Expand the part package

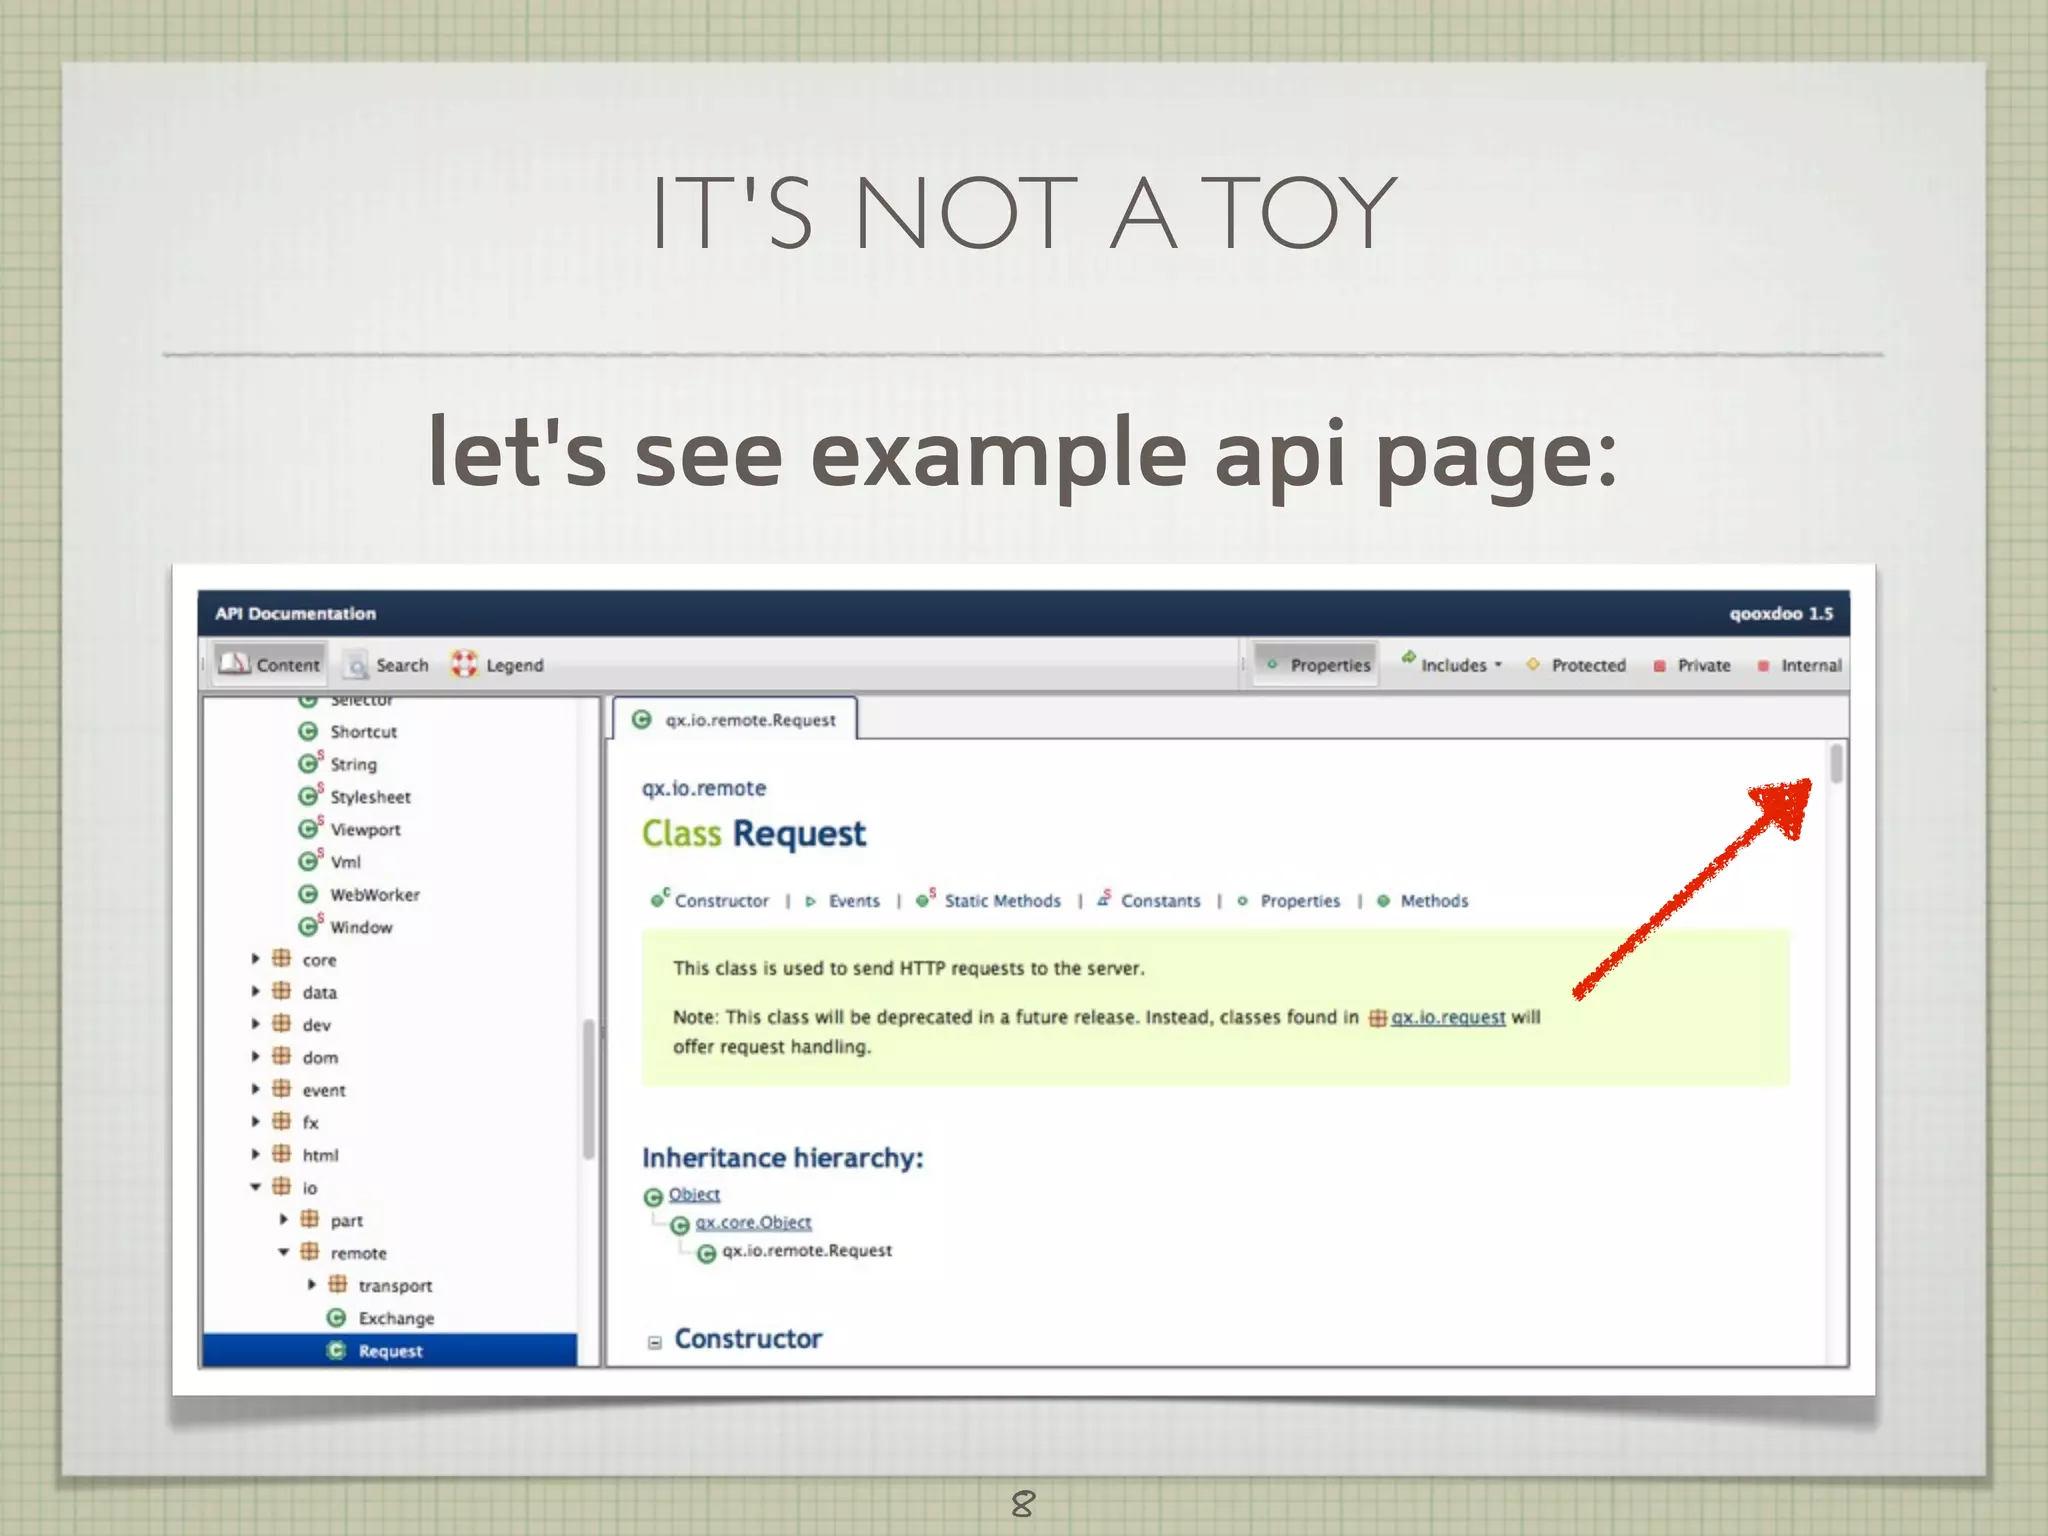283,1220
